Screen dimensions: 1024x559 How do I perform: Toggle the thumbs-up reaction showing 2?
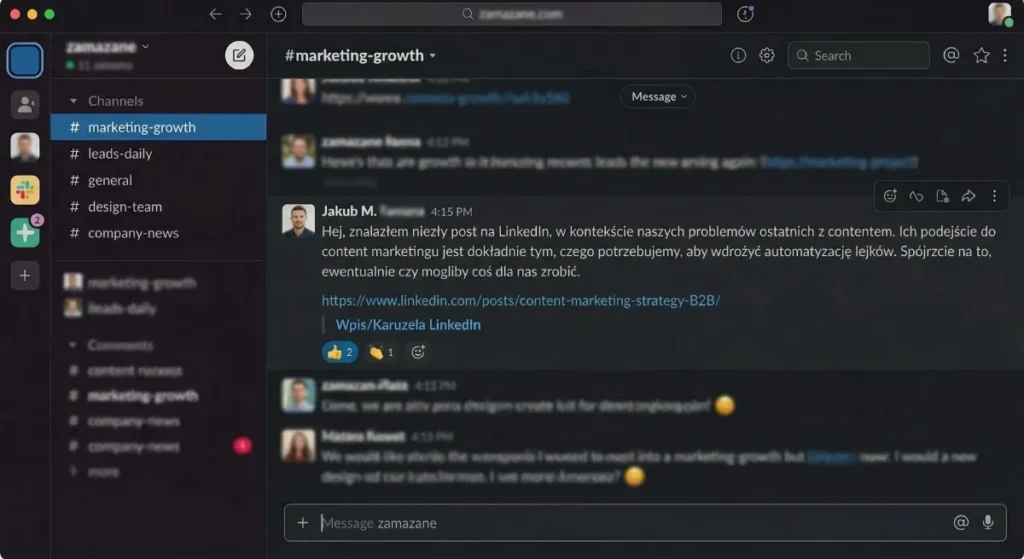pyautogui.click(x=340, y=352)
